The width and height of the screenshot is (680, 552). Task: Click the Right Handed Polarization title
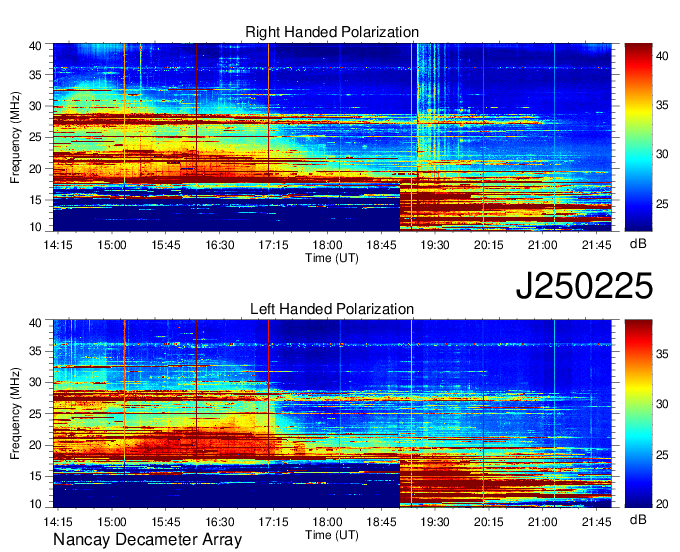click(x=332, y=32)
